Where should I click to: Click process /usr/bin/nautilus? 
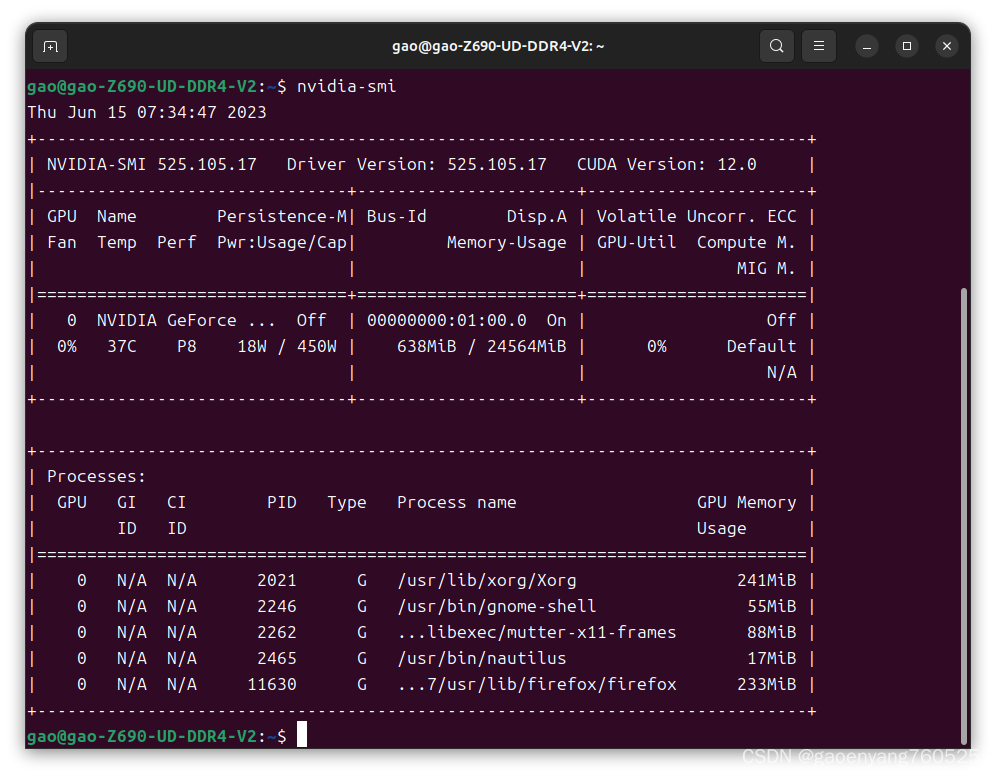point(481,659)
